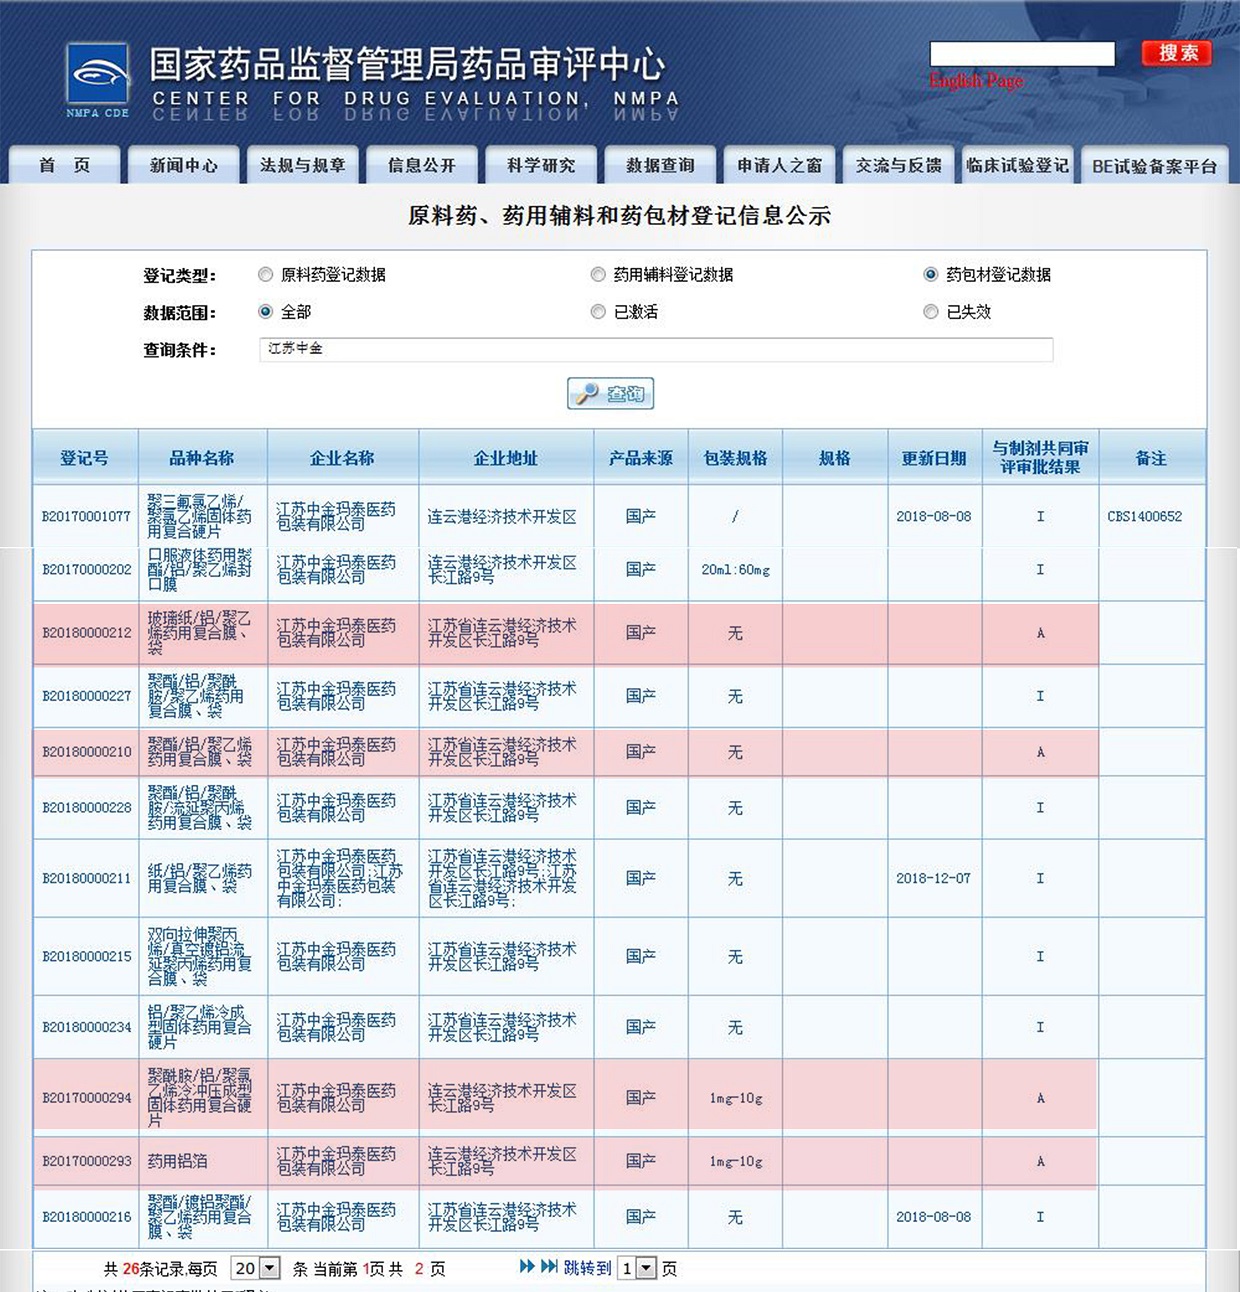
Task: Select 药用辅料登记数据 radio option
Action: [598, 275]
